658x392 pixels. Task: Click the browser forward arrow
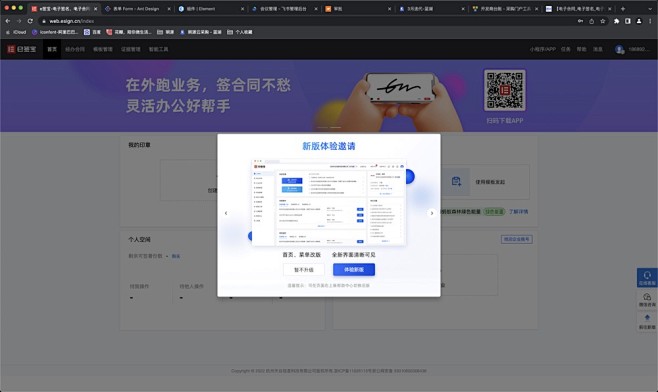[x=19, y=21]
